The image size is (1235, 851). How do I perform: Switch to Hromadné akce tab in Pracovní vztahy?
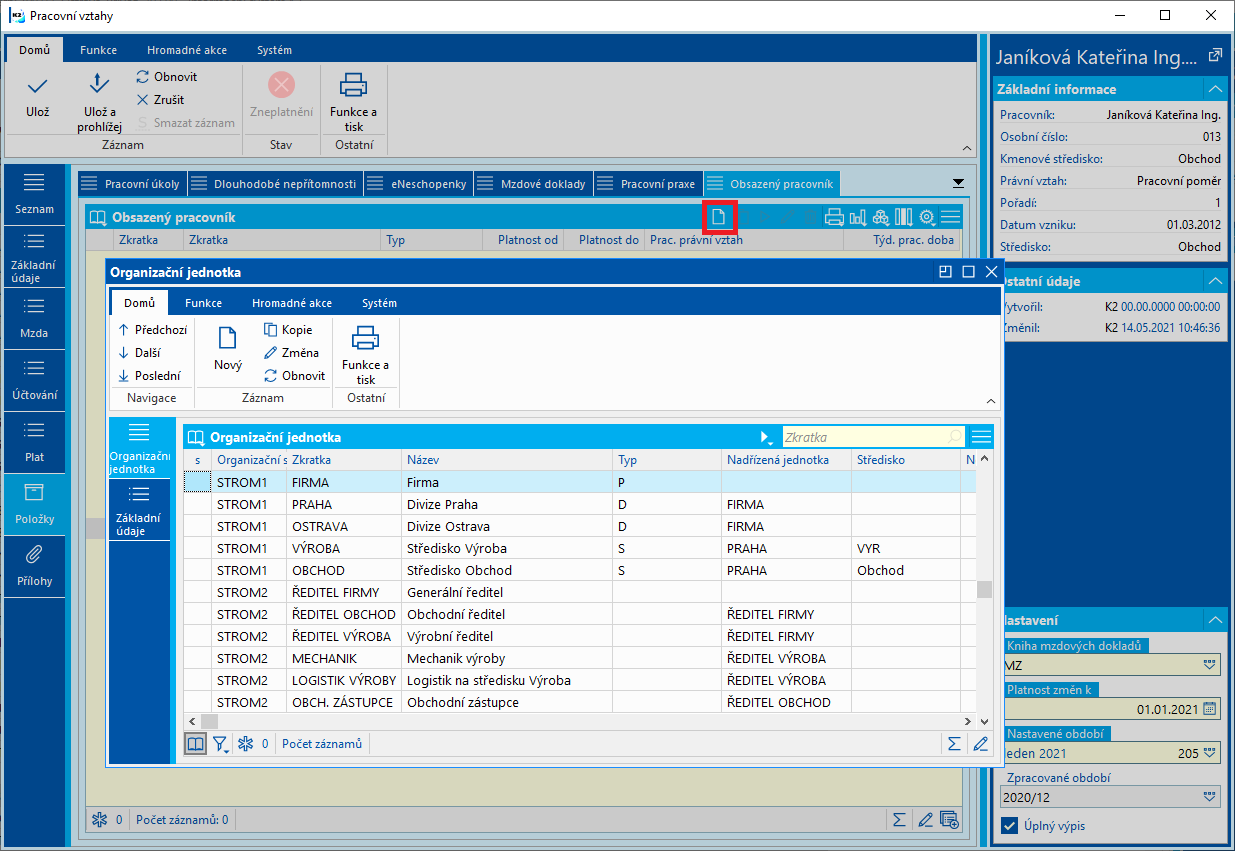click(x=187, y=50)
